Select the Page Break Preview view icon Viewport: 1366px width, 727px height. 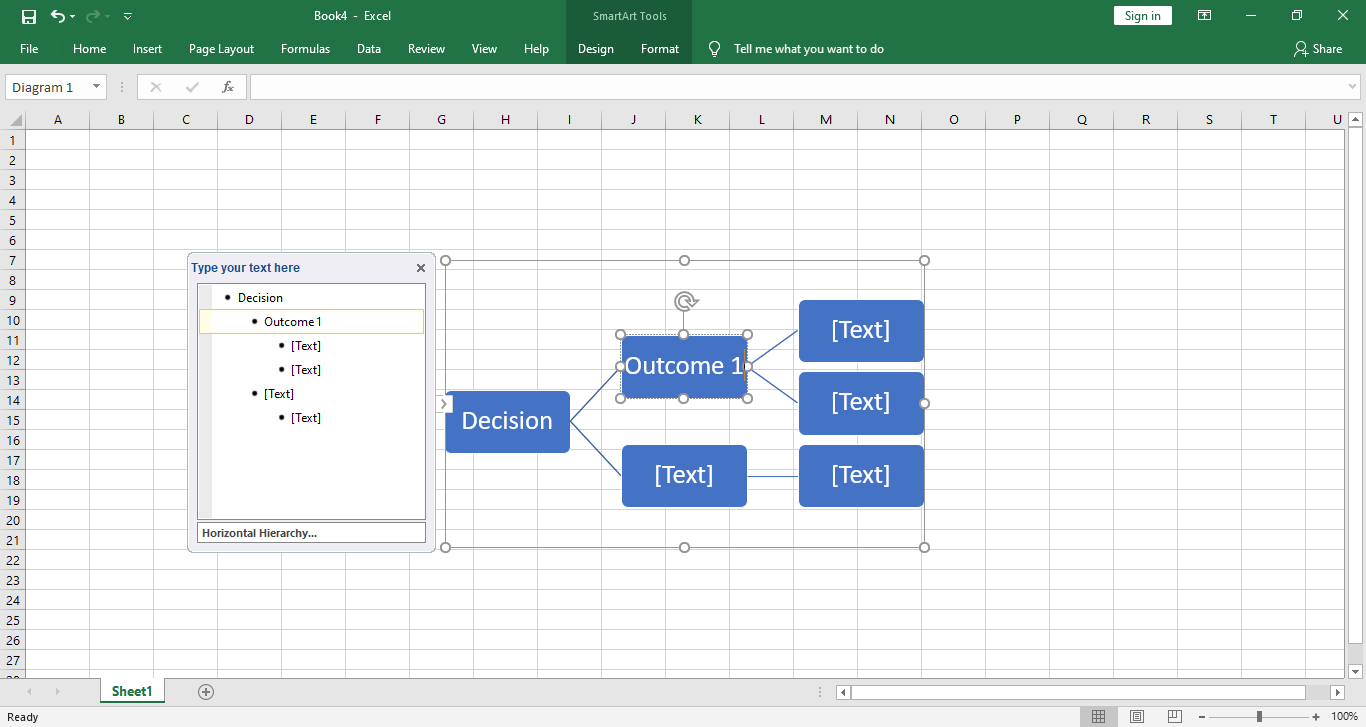[x=1173, y=716]
